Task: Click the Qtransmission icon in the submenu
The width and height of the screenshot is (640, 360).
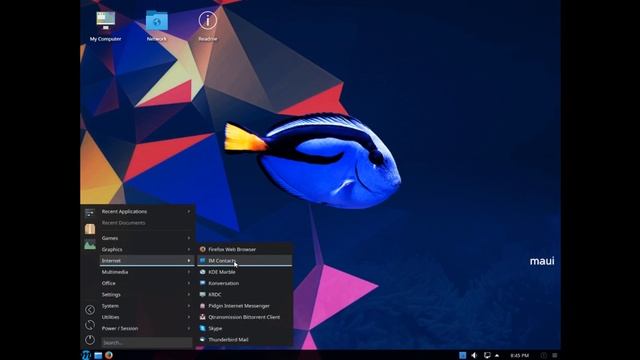Action: [202, 317]
